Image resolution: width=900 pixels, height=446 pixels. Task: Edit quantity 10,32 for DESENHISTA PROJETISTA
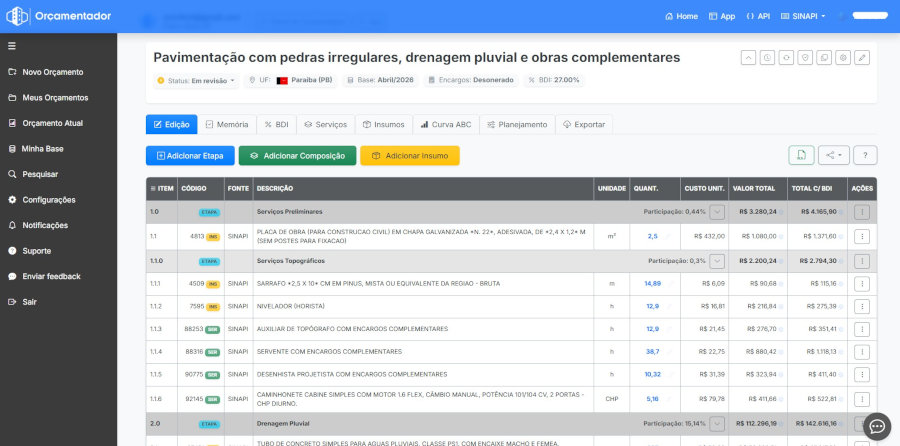pyautogui.click(x=653, y=374)
